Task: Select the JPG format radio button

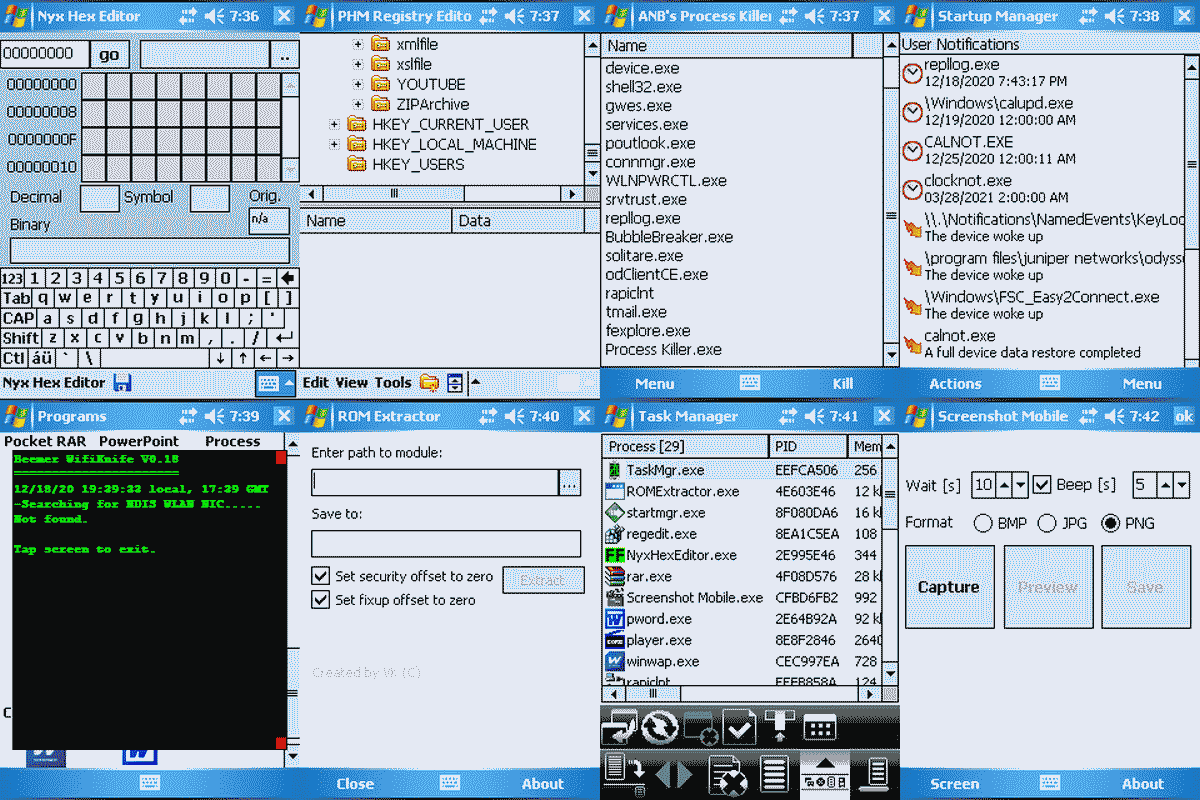Action: pos(1047,523)
